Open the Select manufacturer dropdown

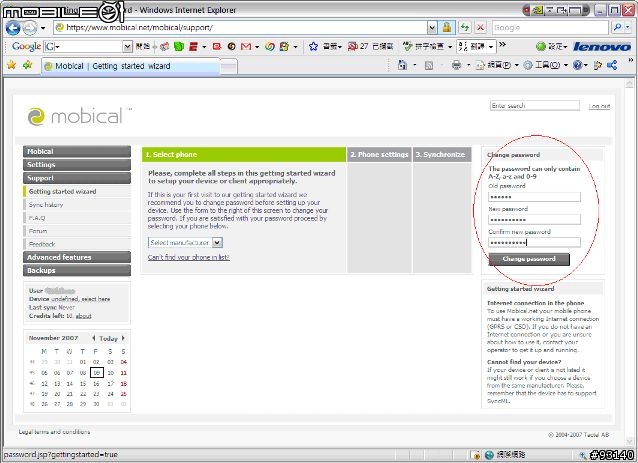[217, 242]
